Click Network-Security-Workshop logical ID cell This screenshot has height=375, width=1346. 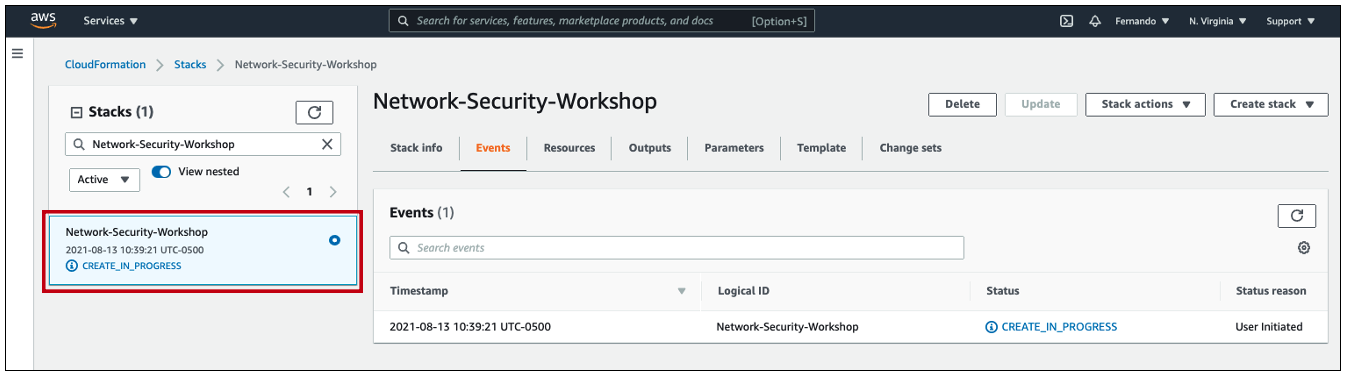tap(787, 327)
